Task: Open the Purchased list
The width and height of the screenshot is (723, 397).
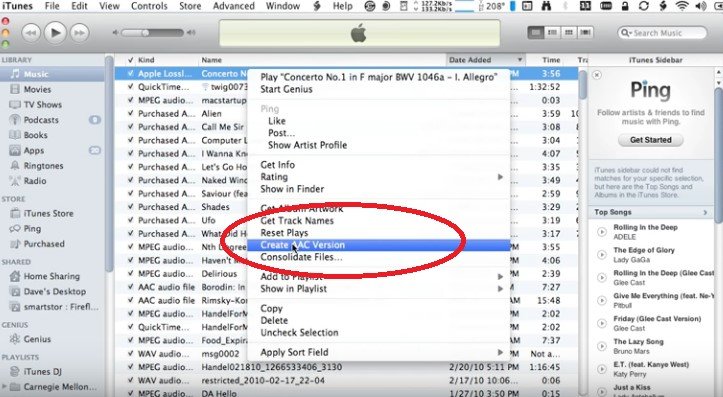Action: point(44,244)
